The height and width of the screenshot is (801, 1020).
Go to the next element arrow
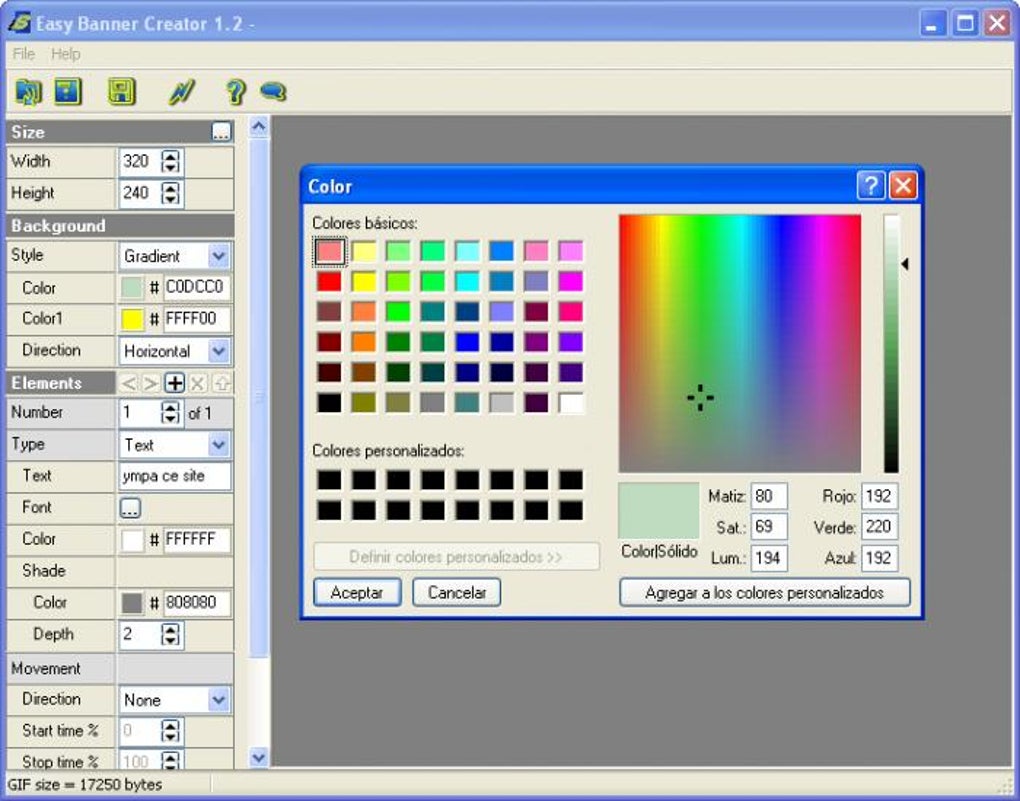coord(151,383)
